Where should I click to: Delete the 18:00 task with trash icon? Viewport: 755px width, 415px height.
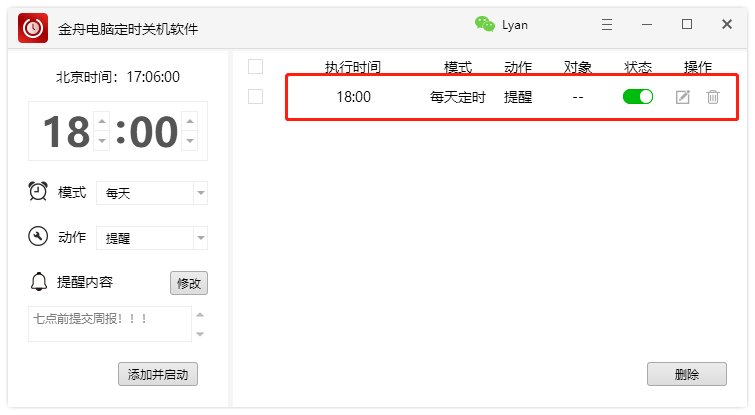click(x=713, y=97)
